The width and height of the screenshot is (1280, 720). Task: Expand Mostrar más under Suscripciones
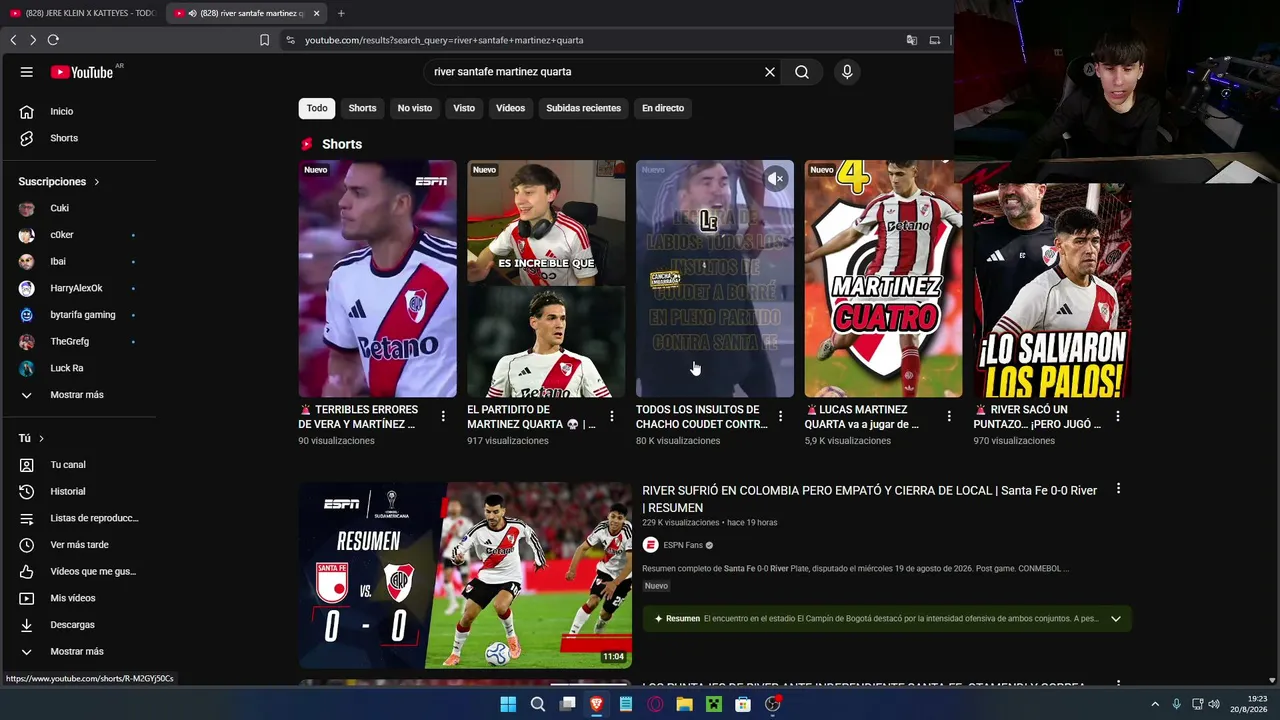pyautogui.click(x=78, y=395)
